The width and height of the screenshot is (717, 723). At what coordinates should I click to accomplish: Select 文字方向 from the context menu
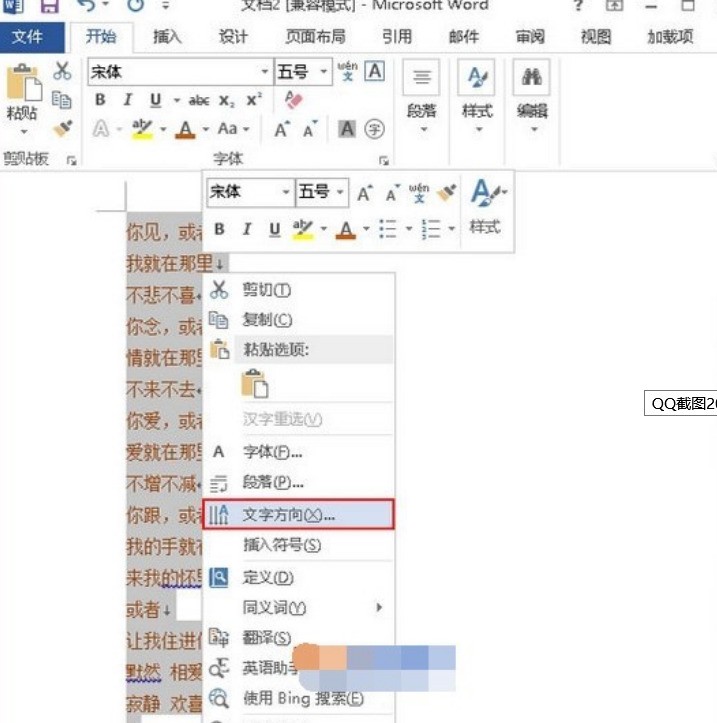pos(298,514)
